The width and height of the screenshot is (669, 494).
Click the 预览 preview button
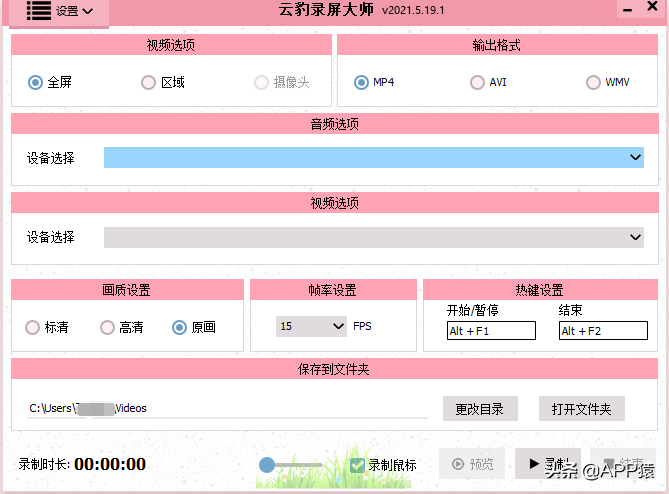[x=471, y=464]
